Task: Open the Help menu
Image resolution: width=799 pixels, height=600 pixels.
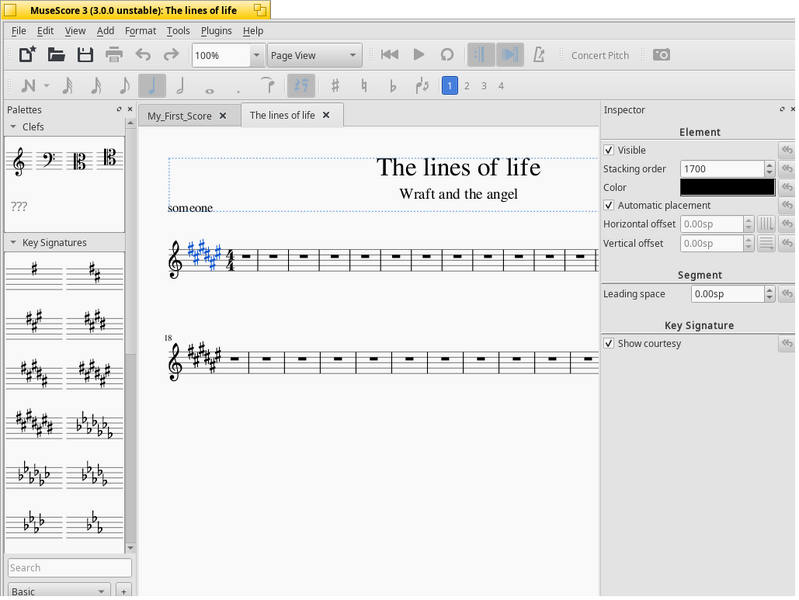Action: tap(253, 31)
